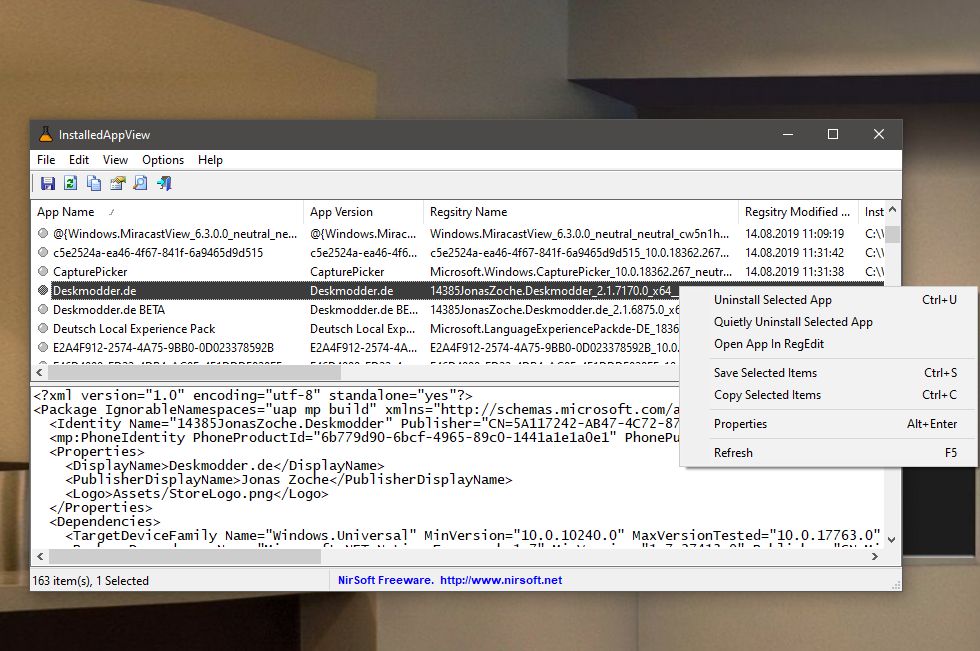This screenshot has height=651, width=980.
Task: Select the CapturePicker row bullet icon
Action: click(x=42, y=271)
